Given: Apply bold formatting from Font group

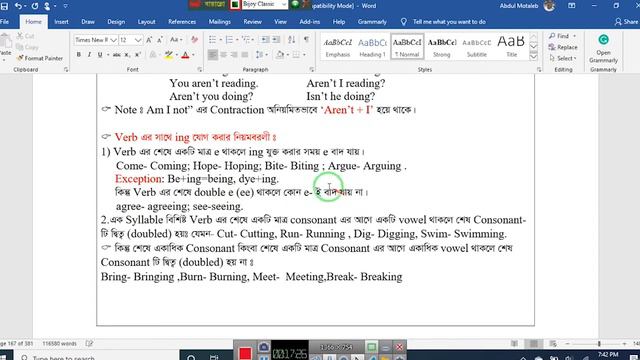Looking at the screenshot, I should tap(79, 55).
